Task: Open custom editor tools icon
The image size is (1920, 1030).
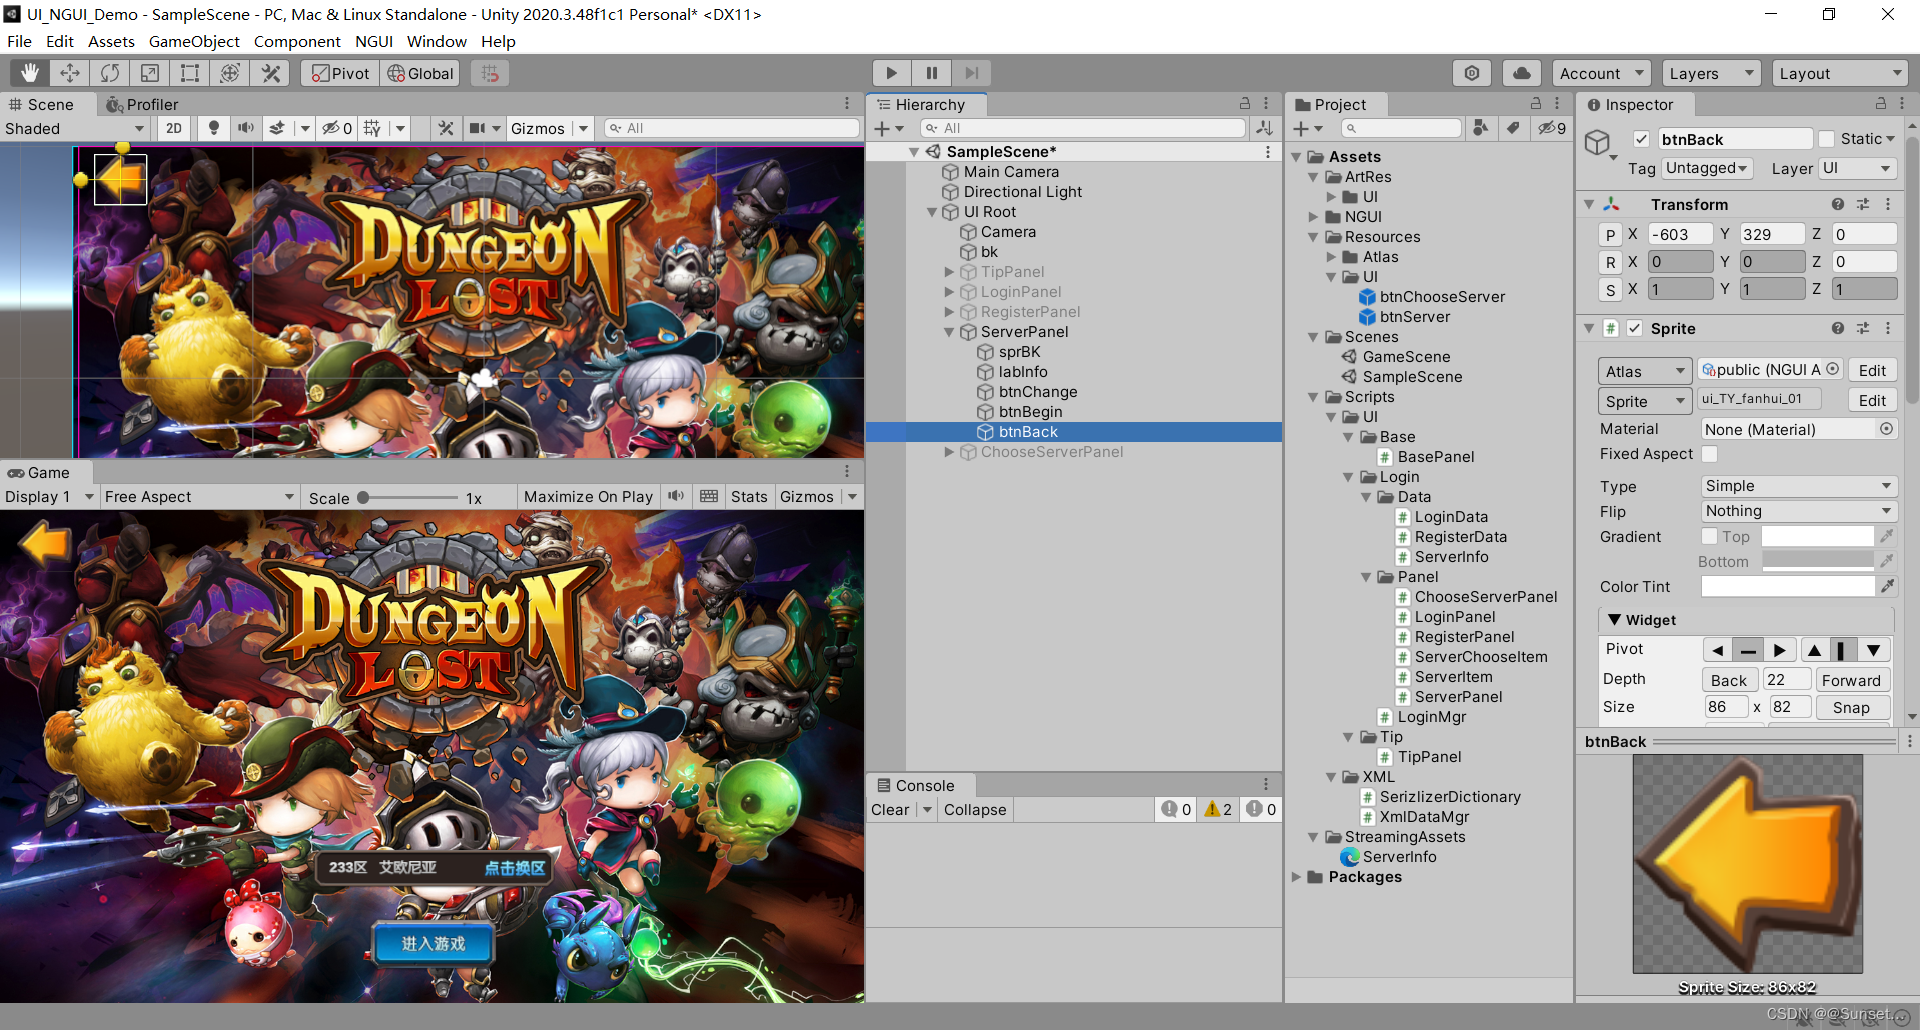Action: (x=270, y=73)
